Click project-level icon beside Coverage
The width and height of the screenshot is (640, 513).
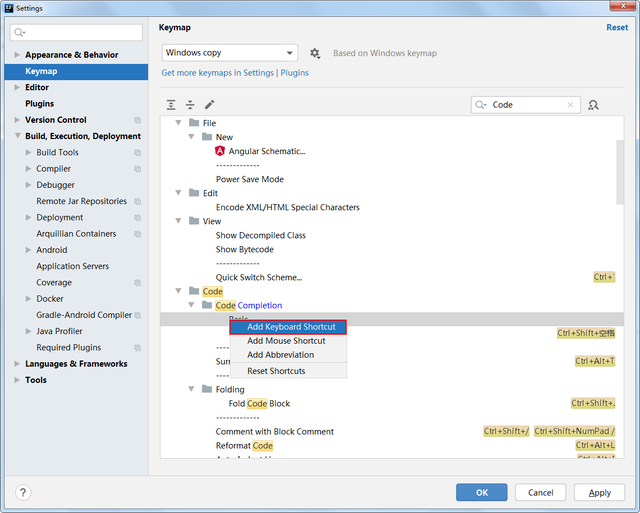pyautogui.click(x=138, y=282)
